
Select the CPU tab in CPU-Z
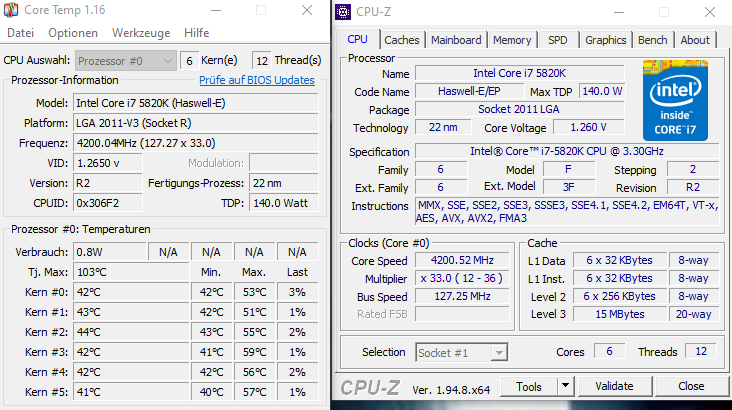[x=358, y=39]
